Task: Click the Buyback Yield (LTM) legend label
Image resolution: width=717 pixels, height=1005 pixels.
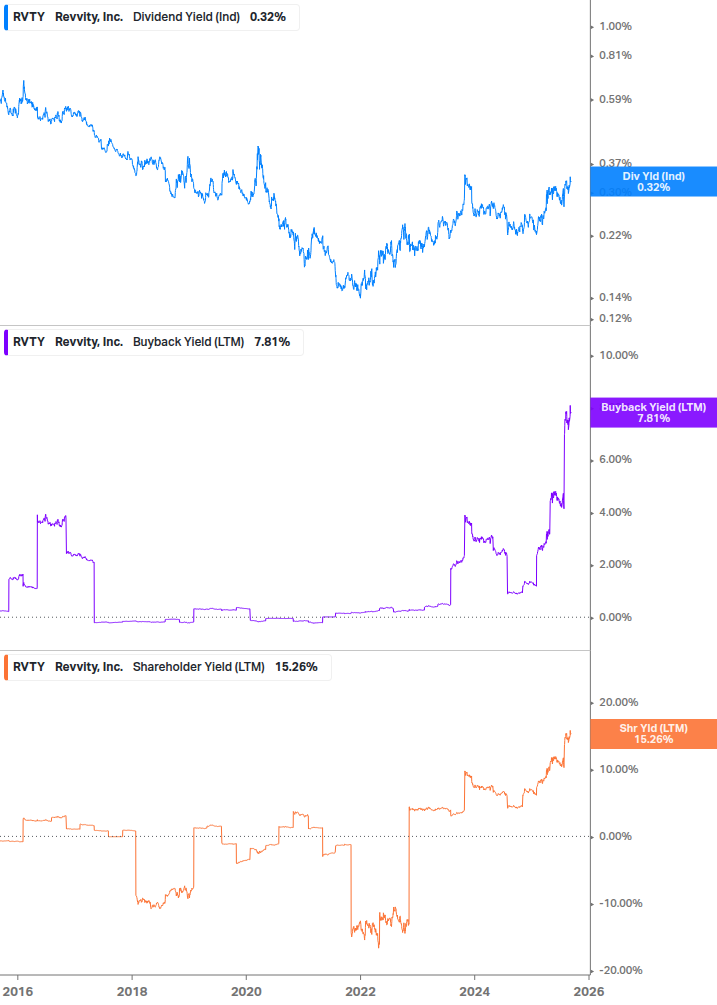Action: coord(188,342)
